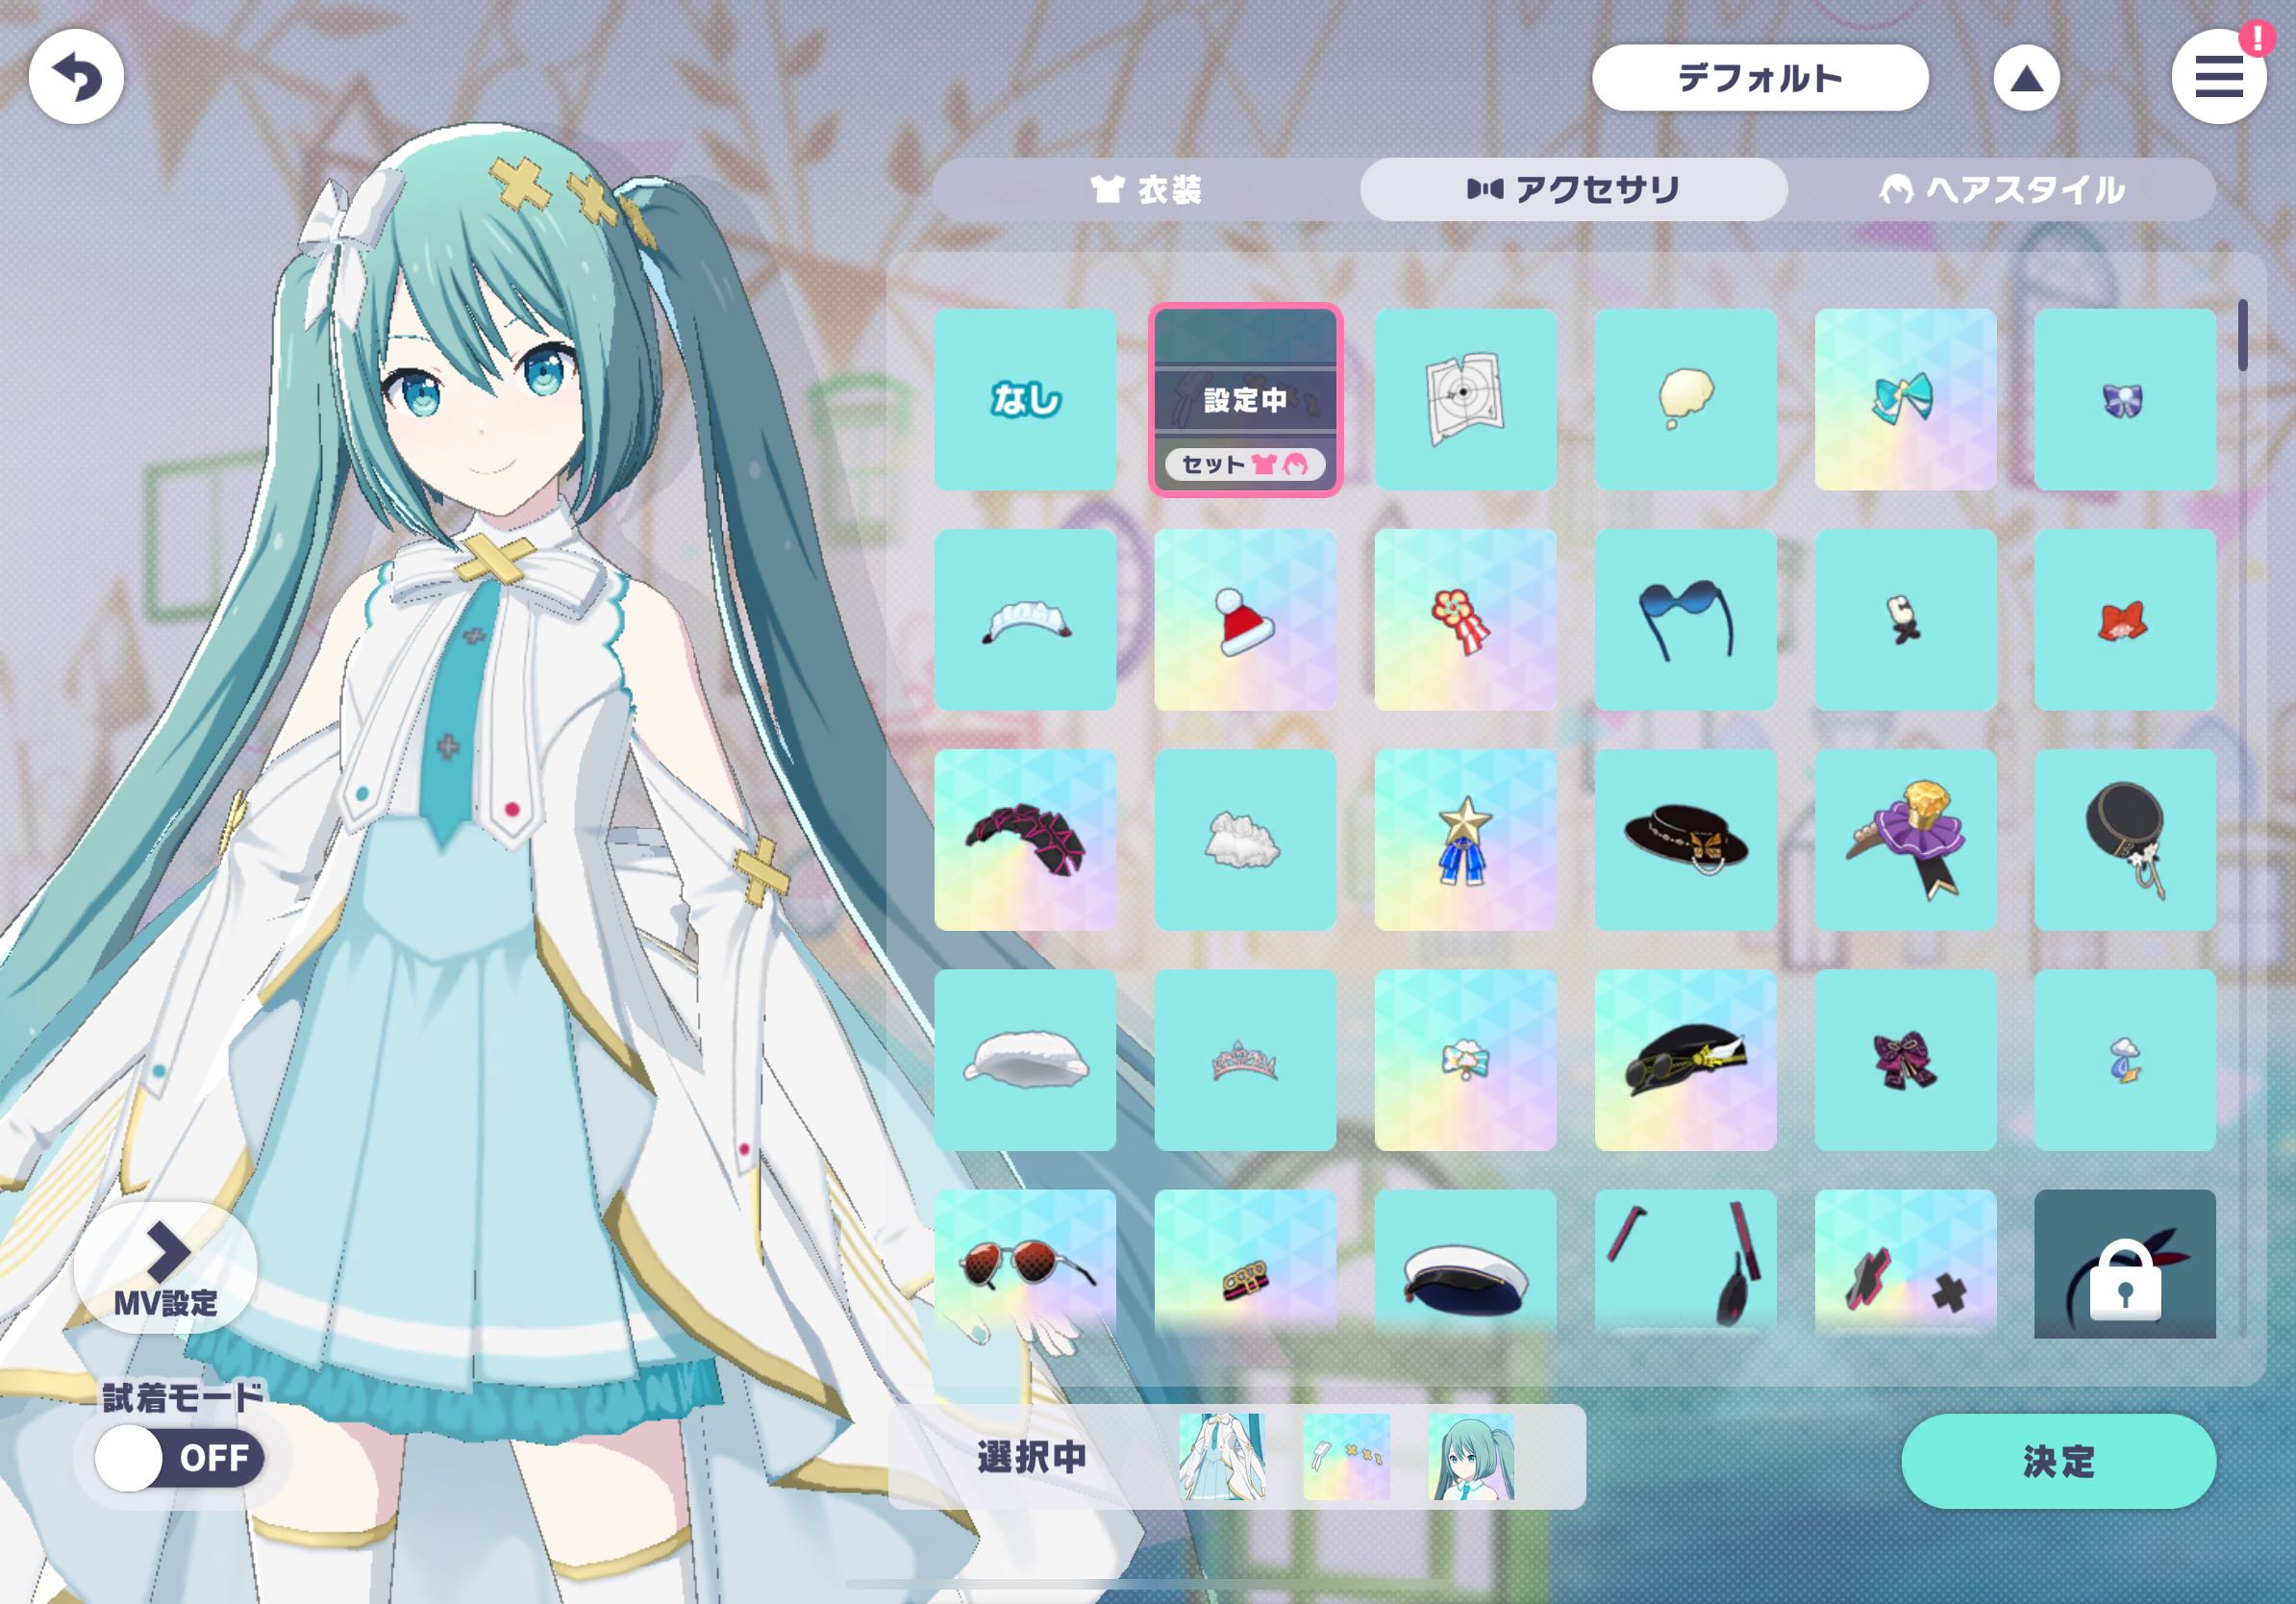
Task: Expand the MV設定 panel
Action: coord(166,1267)
